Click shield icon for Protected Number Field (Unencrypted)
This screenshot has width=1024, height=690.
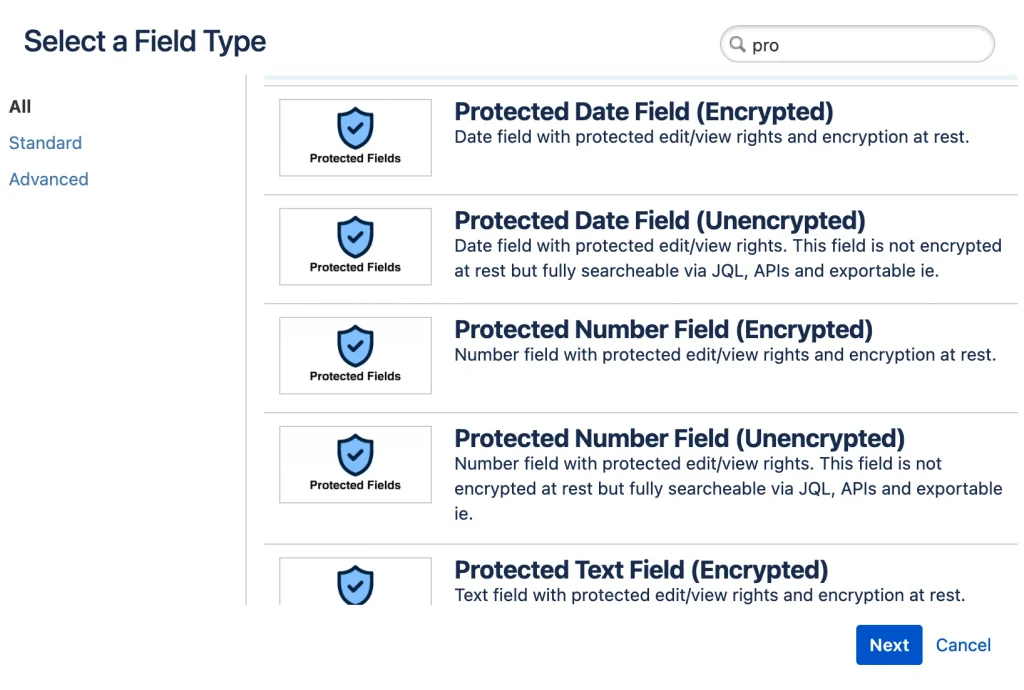pos(355,455)
